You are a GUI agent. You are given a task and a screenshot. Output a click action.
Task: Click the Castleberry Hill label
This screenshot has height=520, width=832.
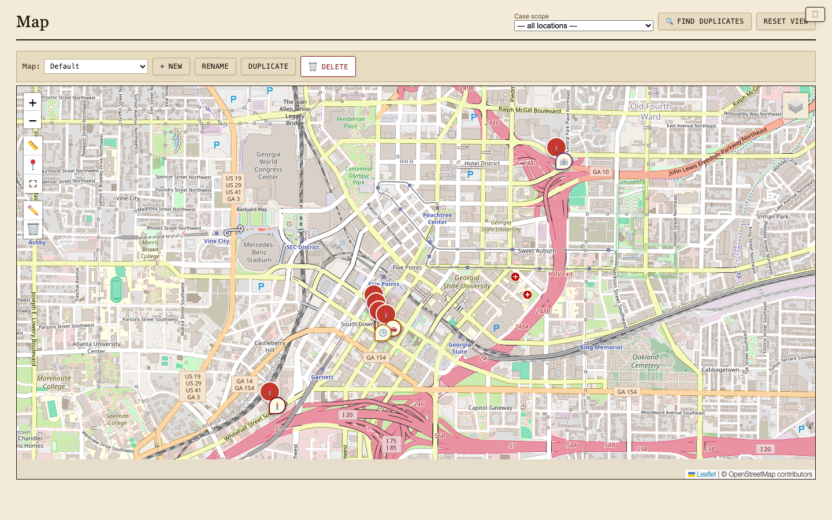coord(270,346)
